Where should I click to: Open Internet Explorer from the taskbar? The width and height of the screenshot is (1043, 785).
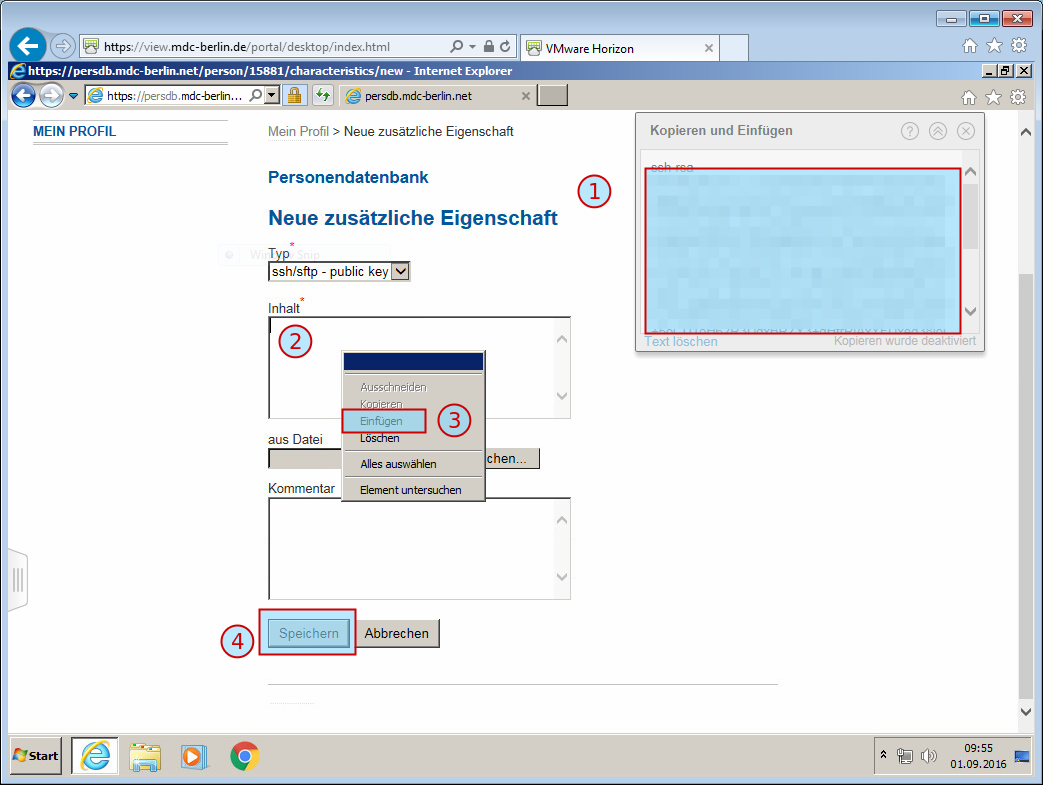tap(94, 756)
